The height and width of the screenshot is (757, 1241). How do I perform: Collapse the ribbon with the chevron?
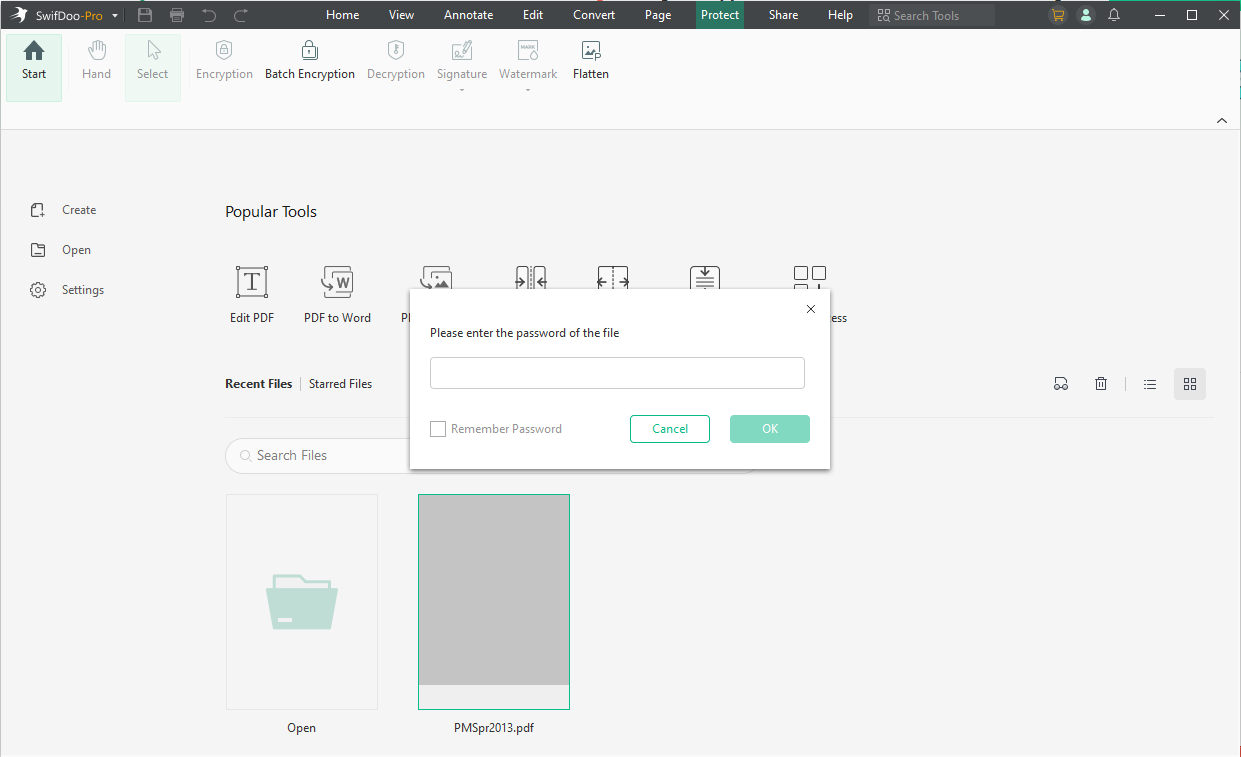tap(1221, 121)
